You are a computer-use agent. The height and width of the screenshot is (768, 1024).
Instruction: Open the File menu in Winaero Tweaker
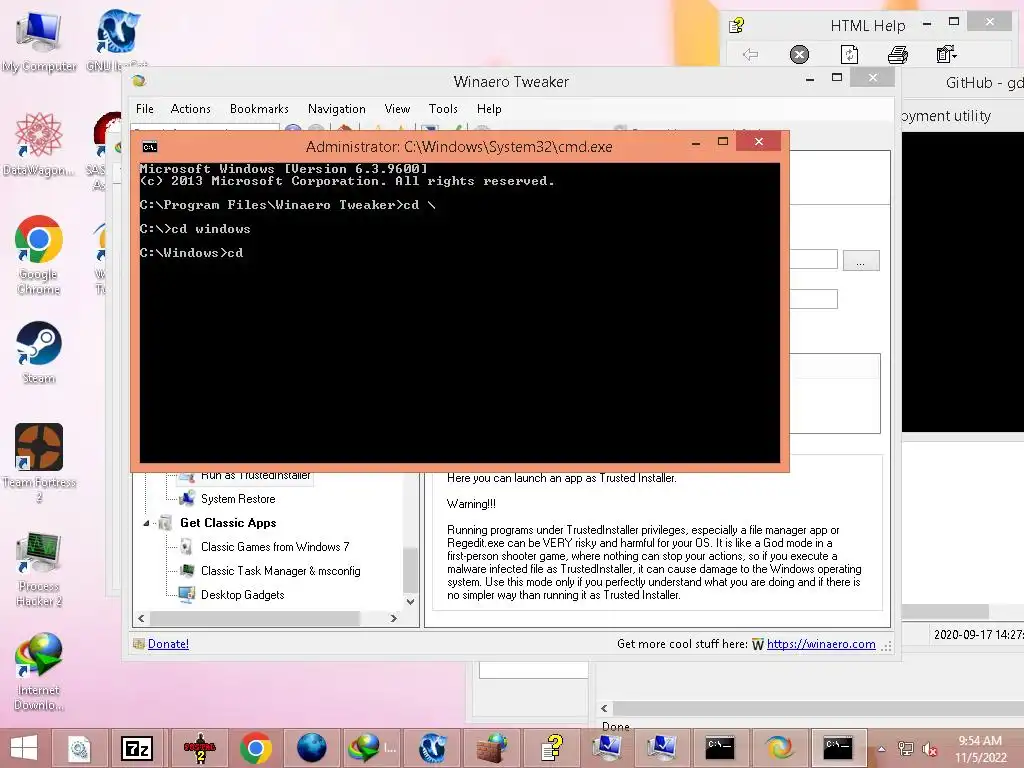tap(145, 109)
